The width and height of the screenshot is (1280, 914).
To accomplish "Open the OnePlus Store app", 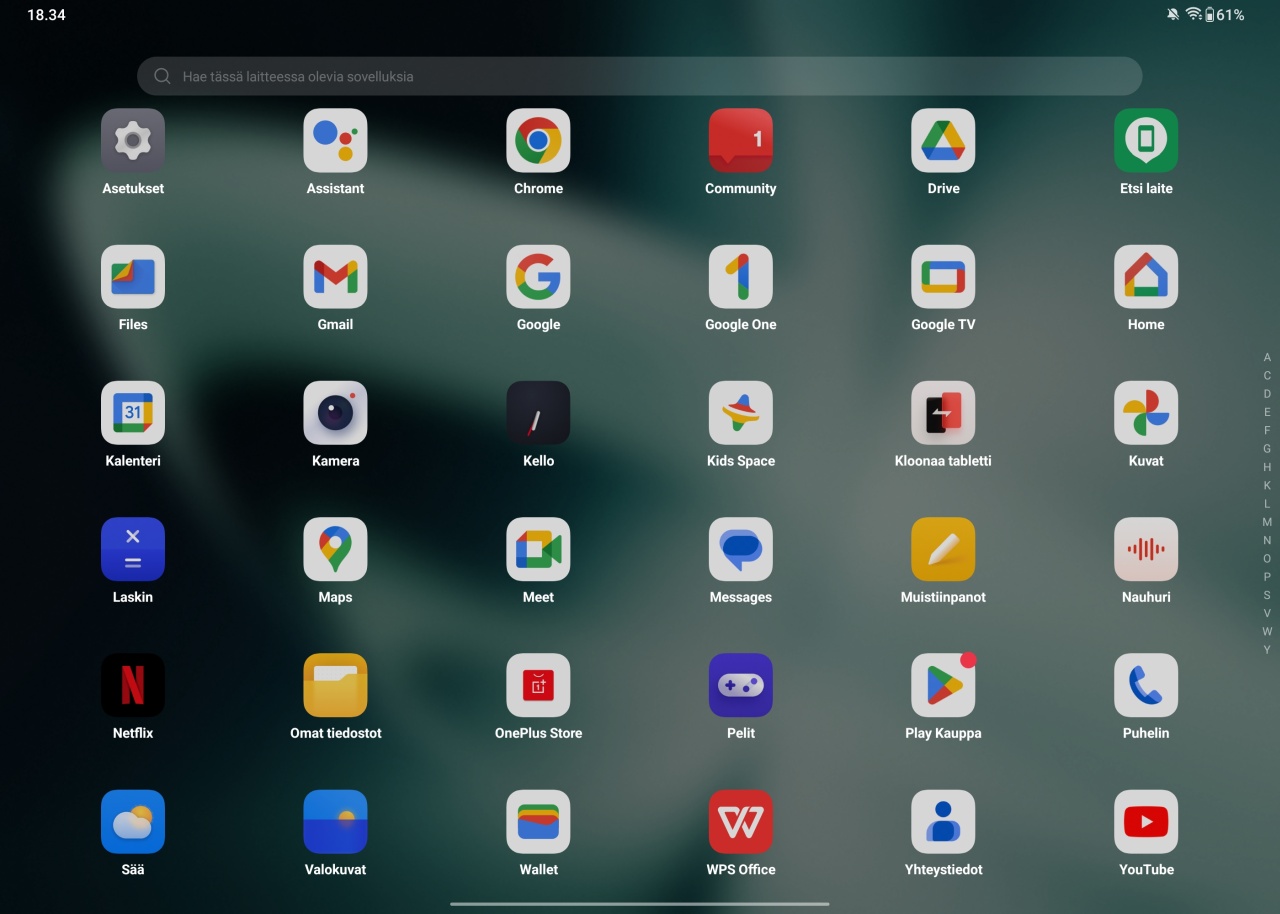I will click(x=538, y=685).
